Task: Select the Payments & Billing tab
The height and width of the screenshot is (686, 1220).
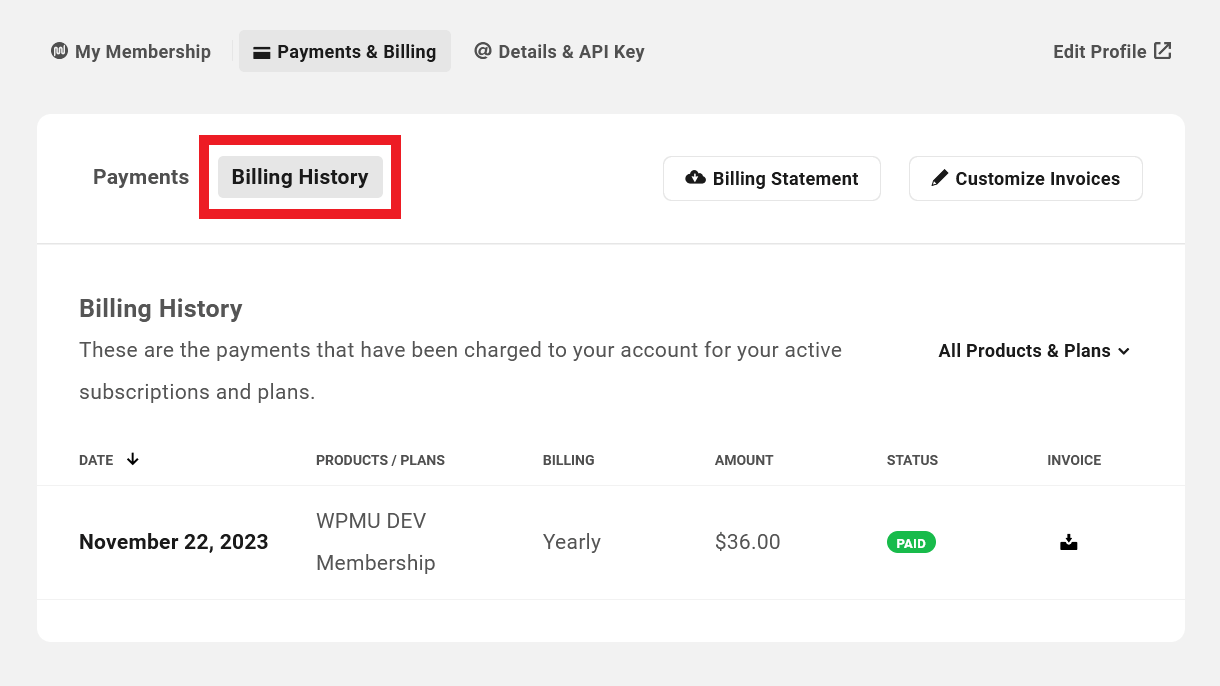Action: tap(345, 51)
